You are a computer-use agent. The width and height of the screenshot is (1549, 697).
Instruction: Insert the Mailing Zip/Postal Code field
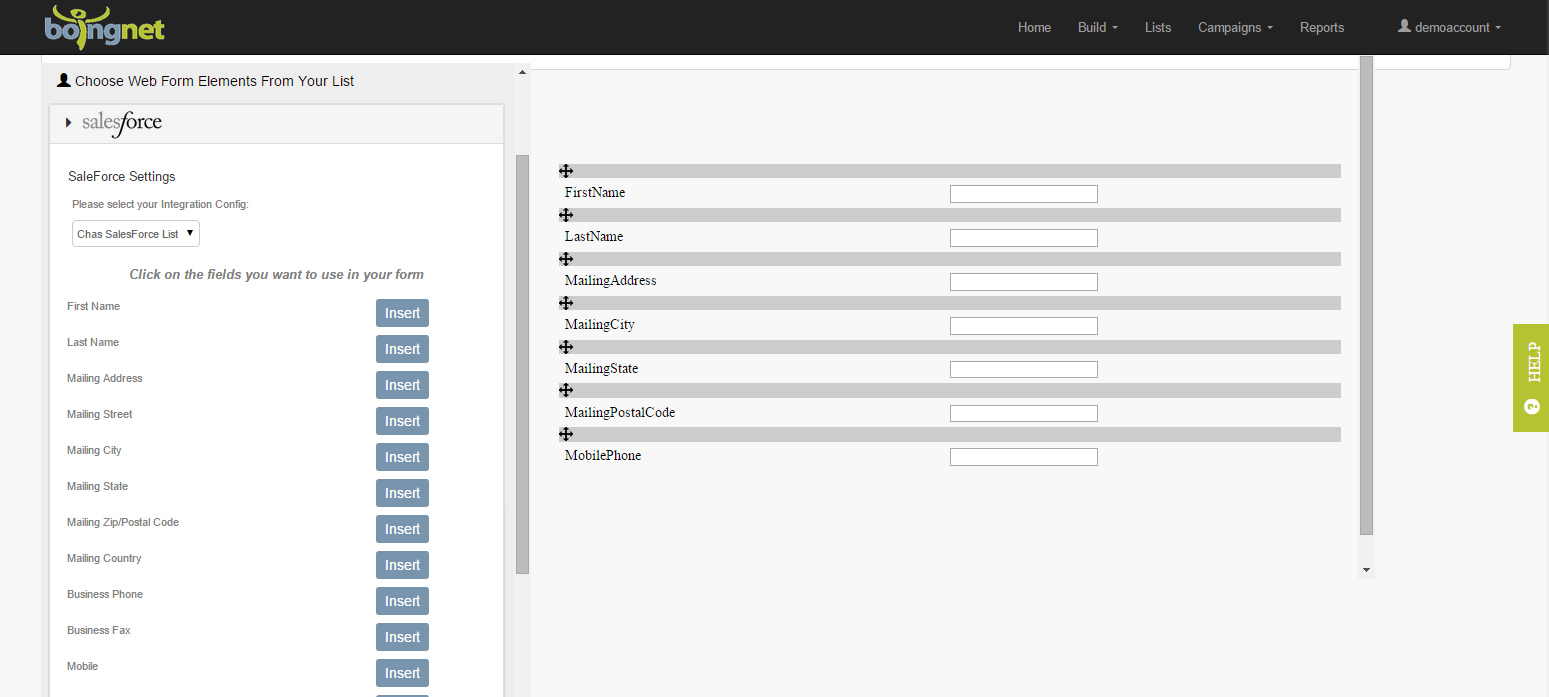pos(402,529)
